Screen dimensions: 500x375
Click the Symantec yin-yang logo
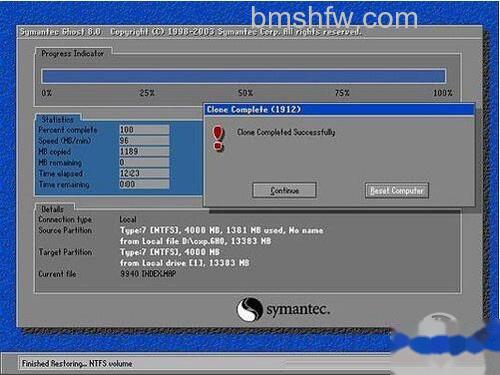pyautogui.click(x=250, y=309)
